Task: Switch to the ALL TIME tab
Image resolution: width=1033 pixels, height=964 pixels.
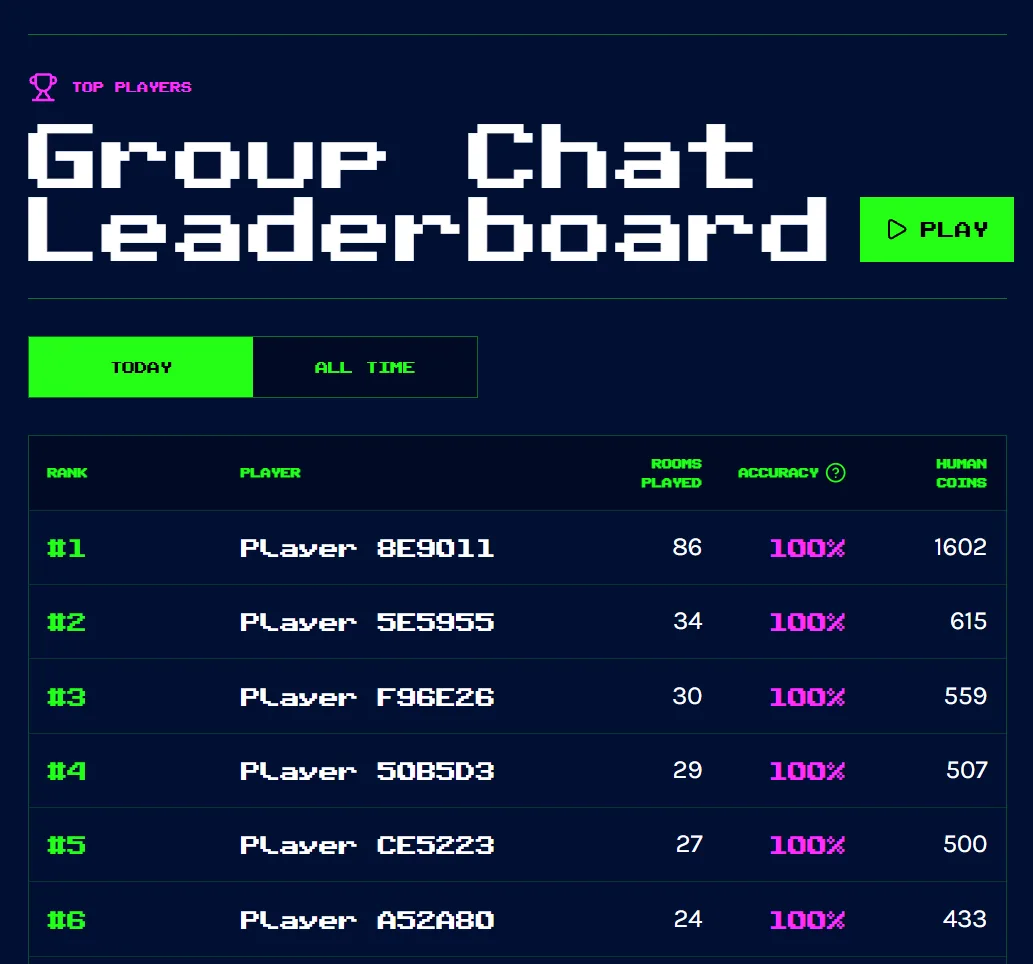Action: (x=365, y=367)
